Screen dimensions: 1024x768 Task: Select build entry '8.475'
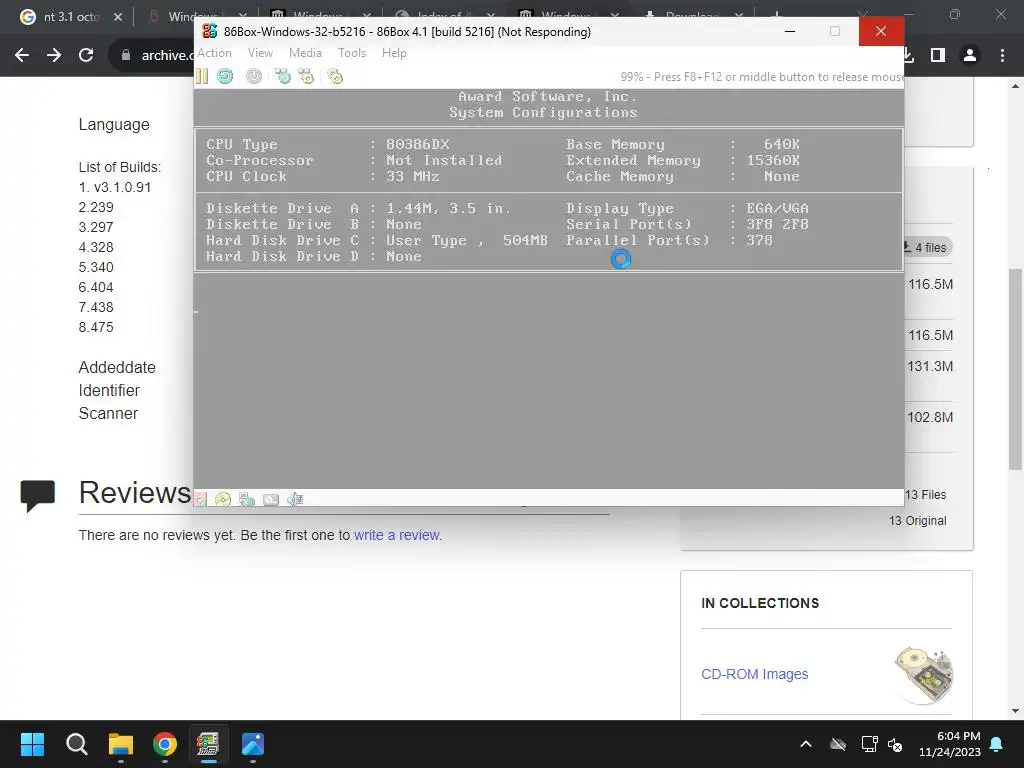coord(96,327)
